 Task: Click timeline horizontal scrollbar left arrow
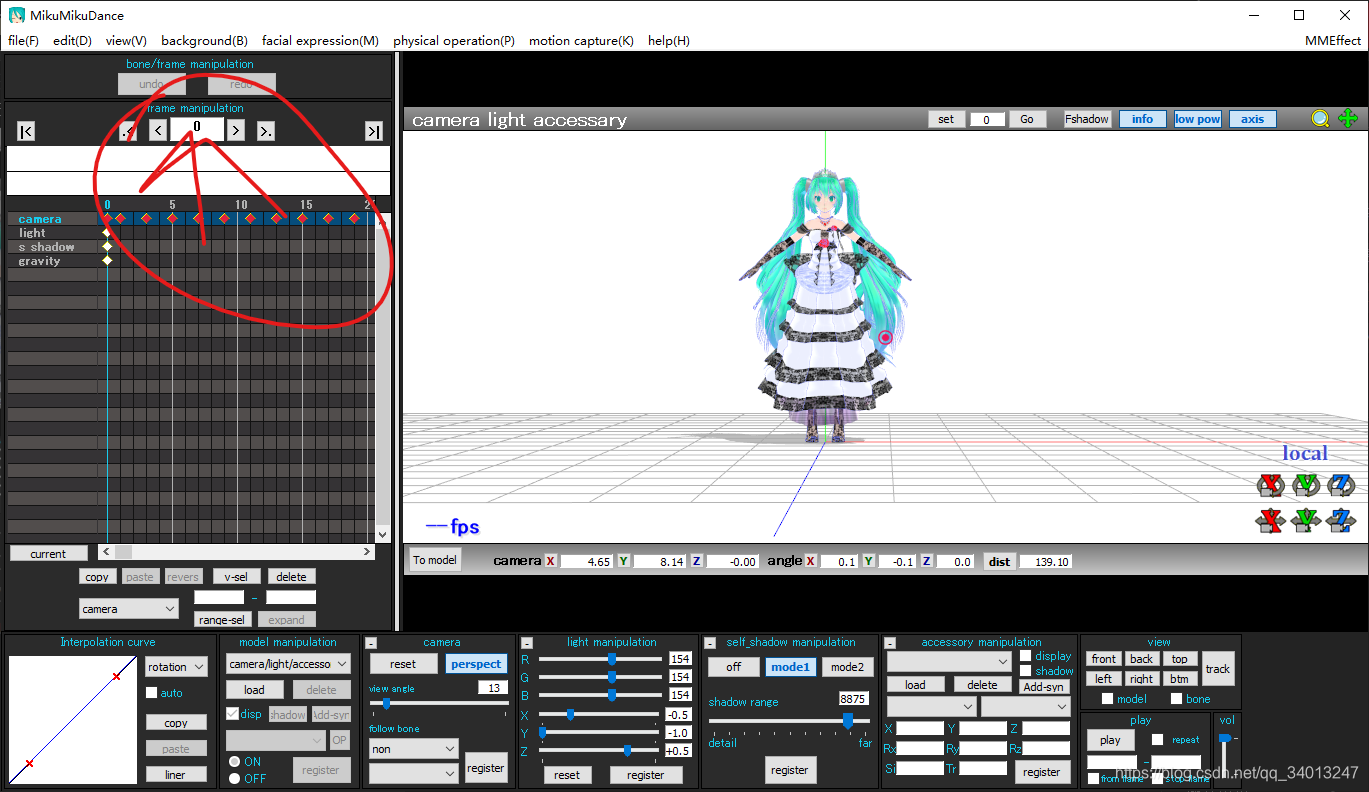click(106, 552)
